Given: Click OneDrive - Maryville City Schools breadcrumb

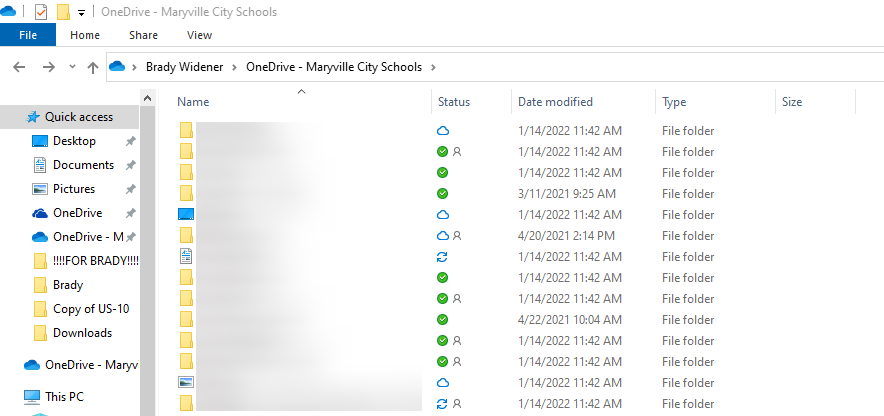Looking at the screenshot, I should [x=334, y=67].
